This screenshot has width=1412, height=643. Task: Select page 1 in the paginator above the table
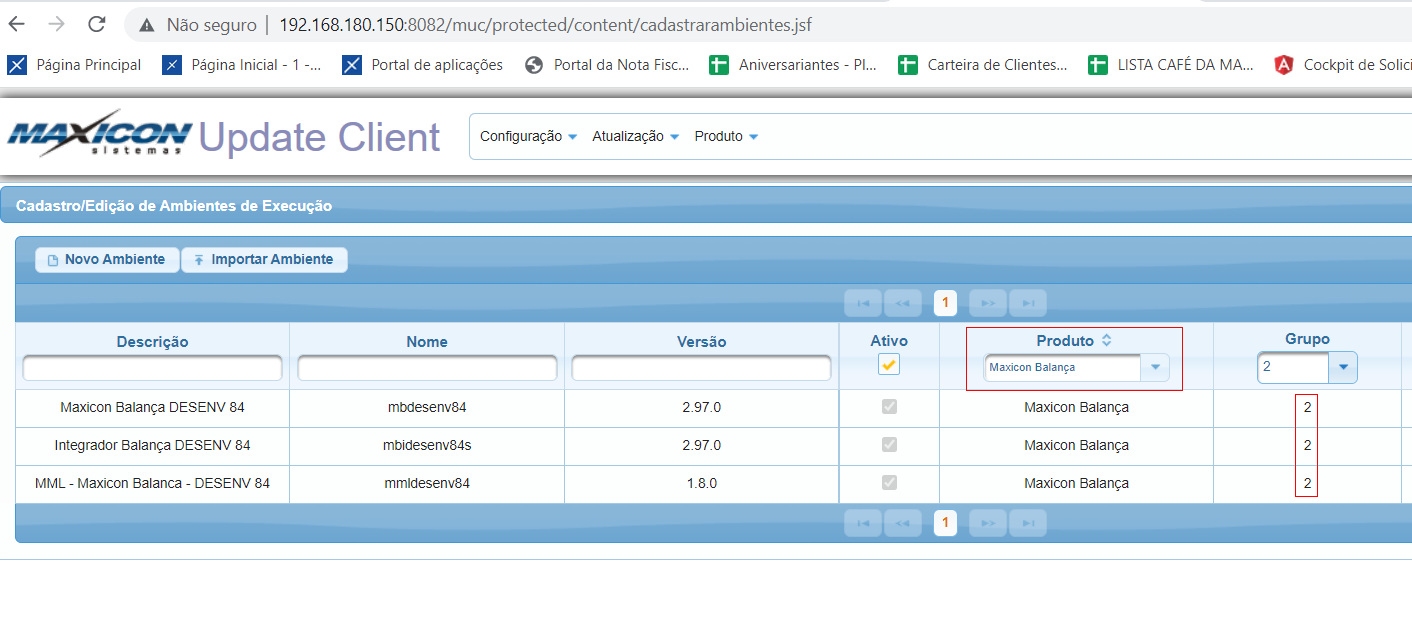coord(945,302)
